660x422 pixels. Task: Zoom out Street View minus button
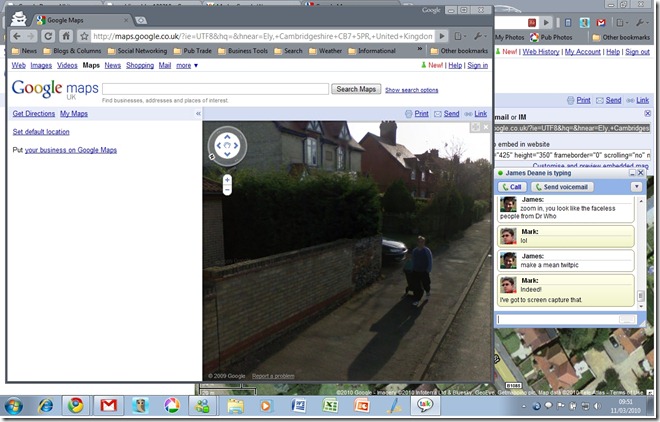click(x=227, y=190)
